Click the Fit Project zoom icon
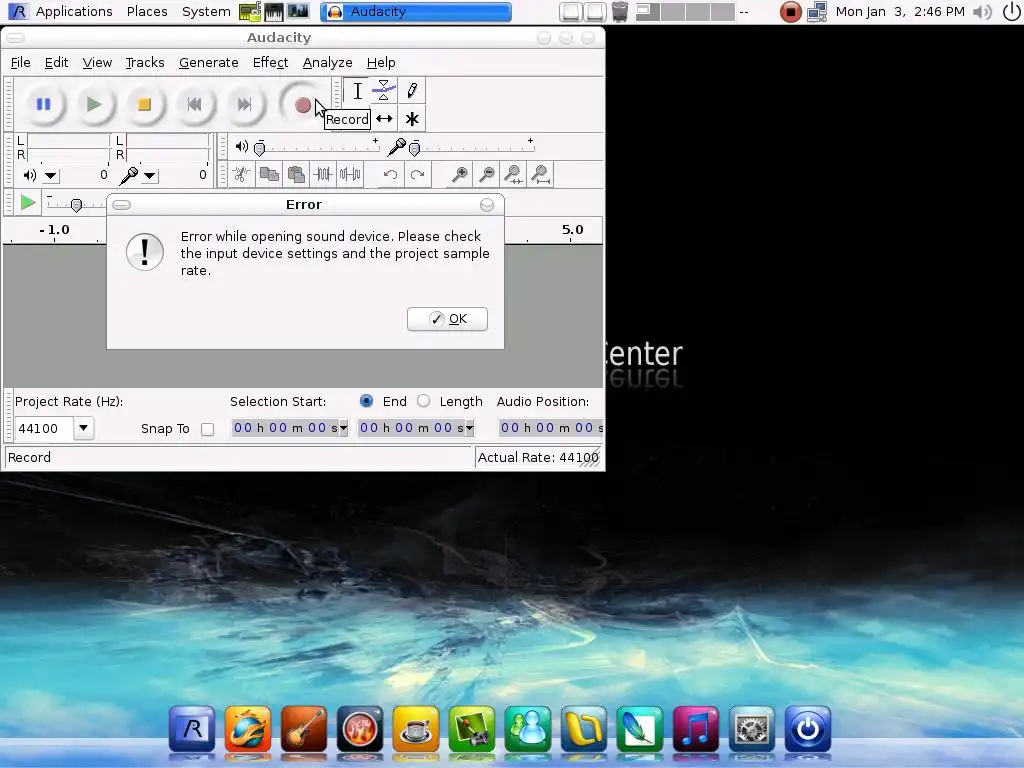Image resolution: width=1024 pixels, height=768 pixels. pyautogui.click(x=541, y=174)
